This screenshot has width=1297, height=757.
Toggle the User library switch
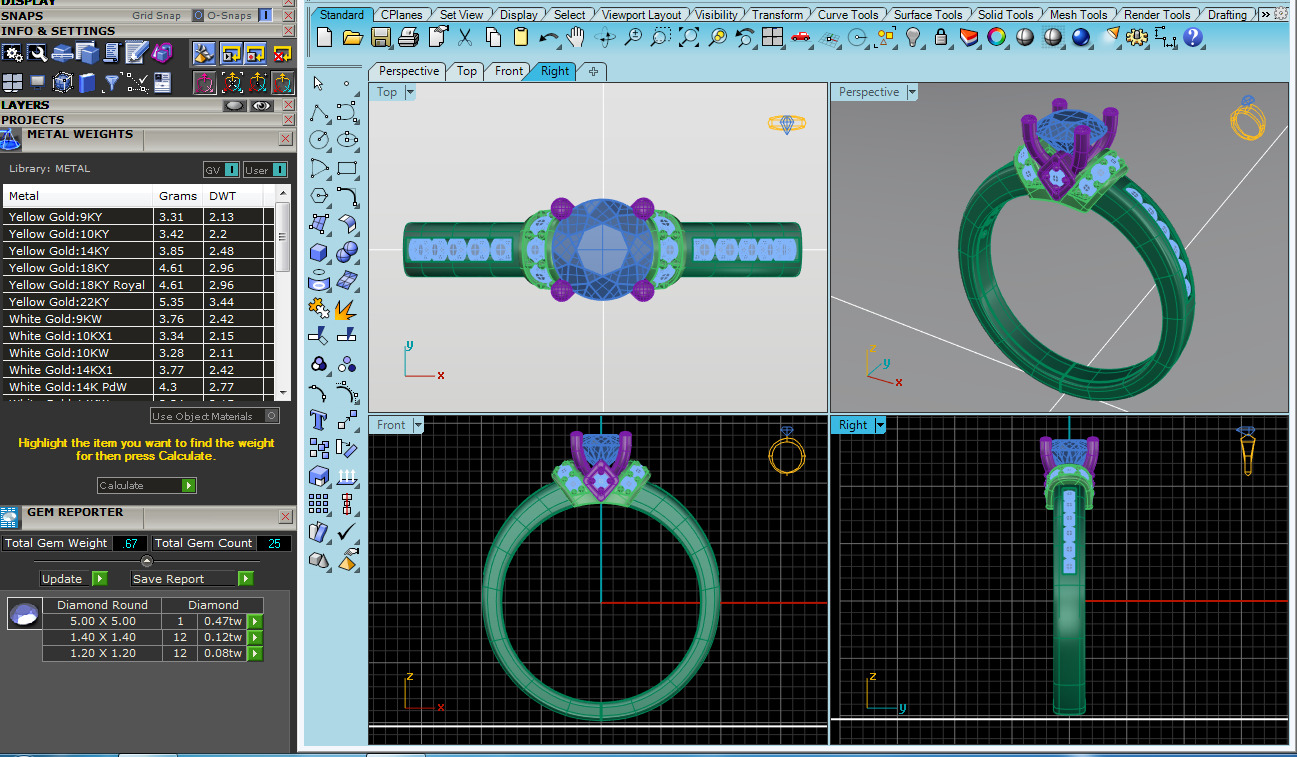tap(265, 170)
